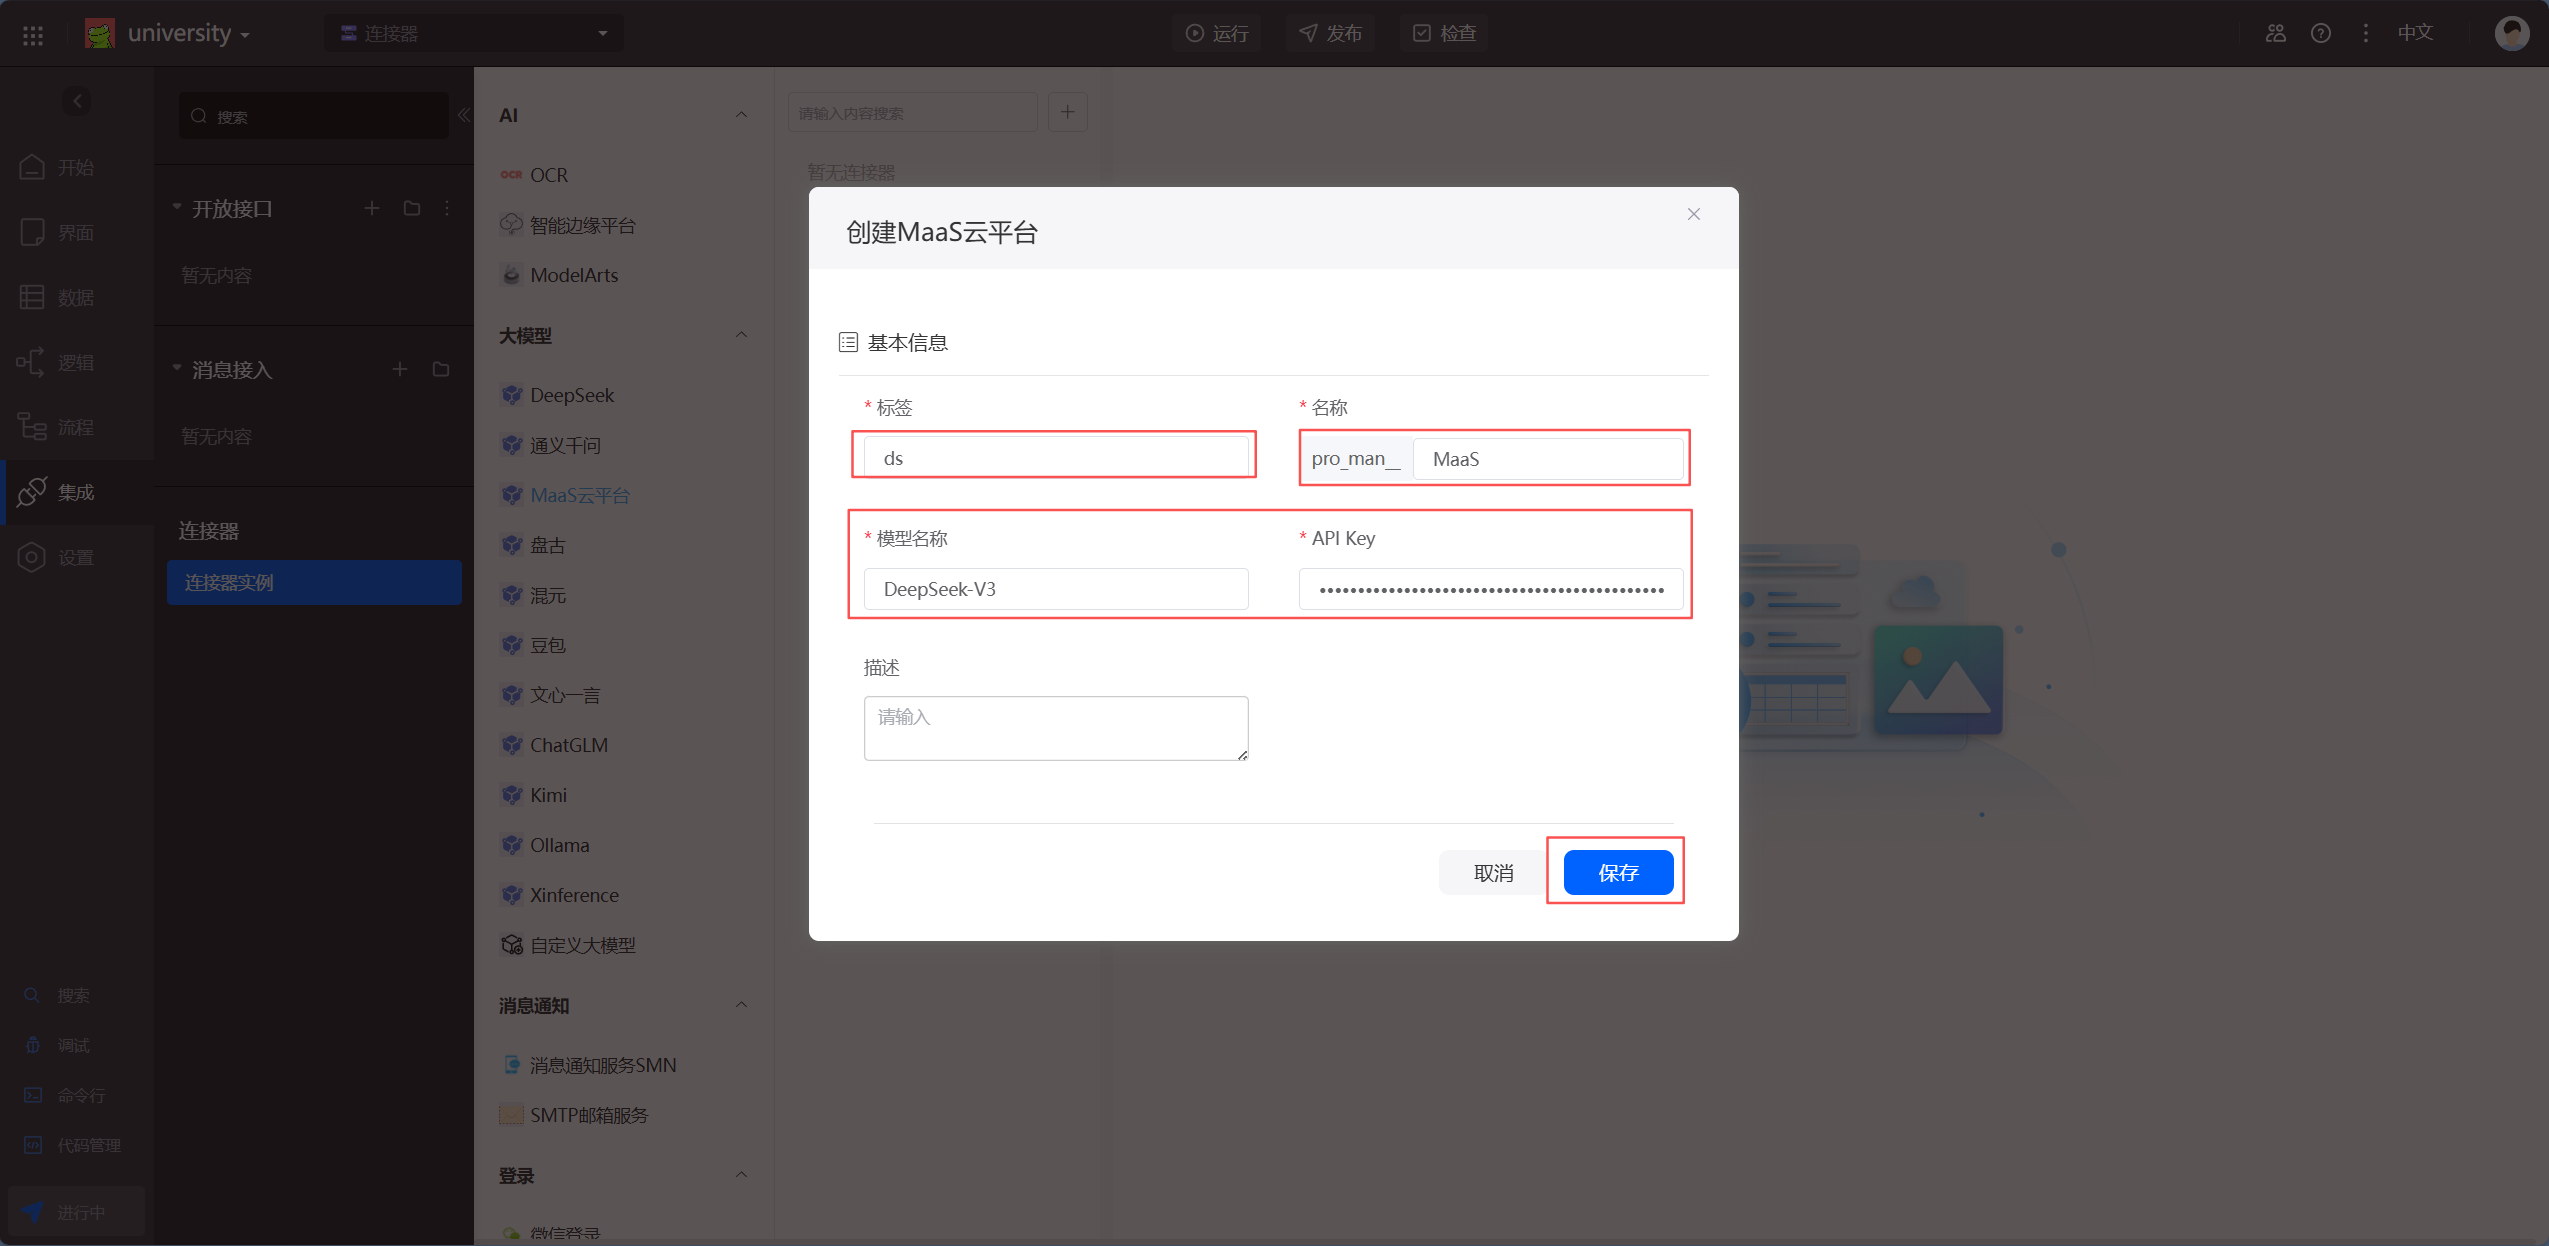Open the app grid launcher icon

point(33,34)
